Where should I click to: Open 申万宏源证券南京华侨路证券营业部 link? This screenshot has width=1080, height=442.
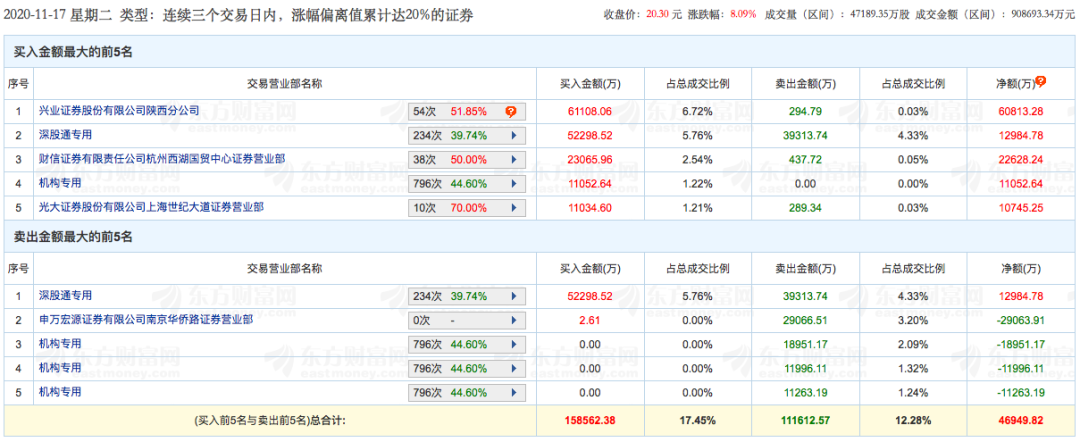pos(146,319)
